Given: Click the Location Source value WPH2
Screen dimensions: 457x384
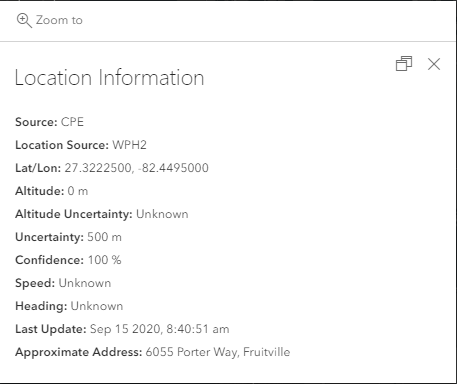Looking at the screenshot, I should click(x=129, y=145).
